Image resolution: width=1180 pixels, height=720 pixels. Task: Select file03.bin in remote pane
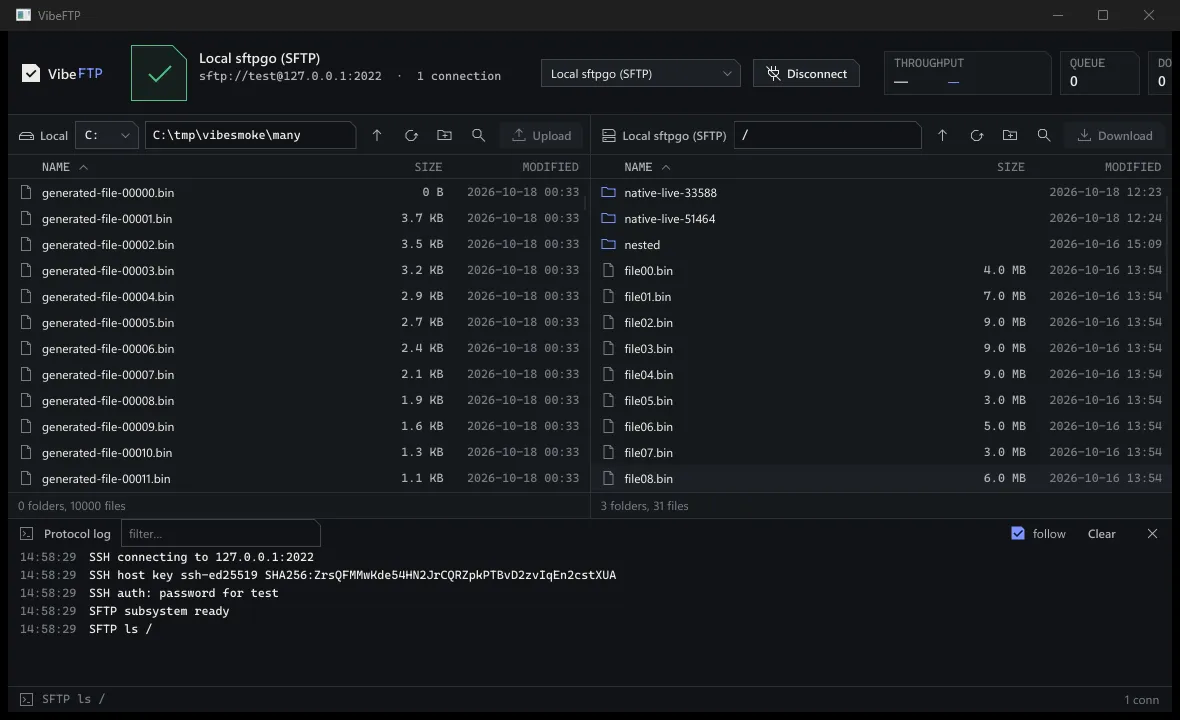(881, 348)
